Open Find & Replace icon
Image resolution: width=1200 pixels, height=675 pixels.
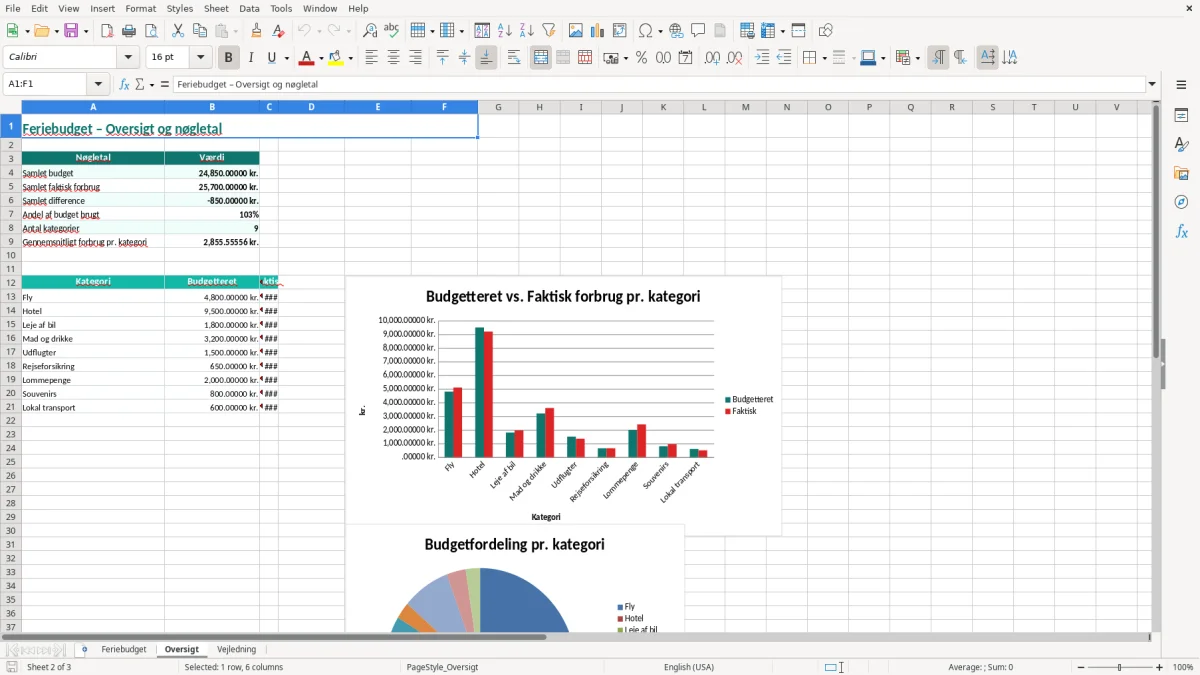tap(370, 31)
